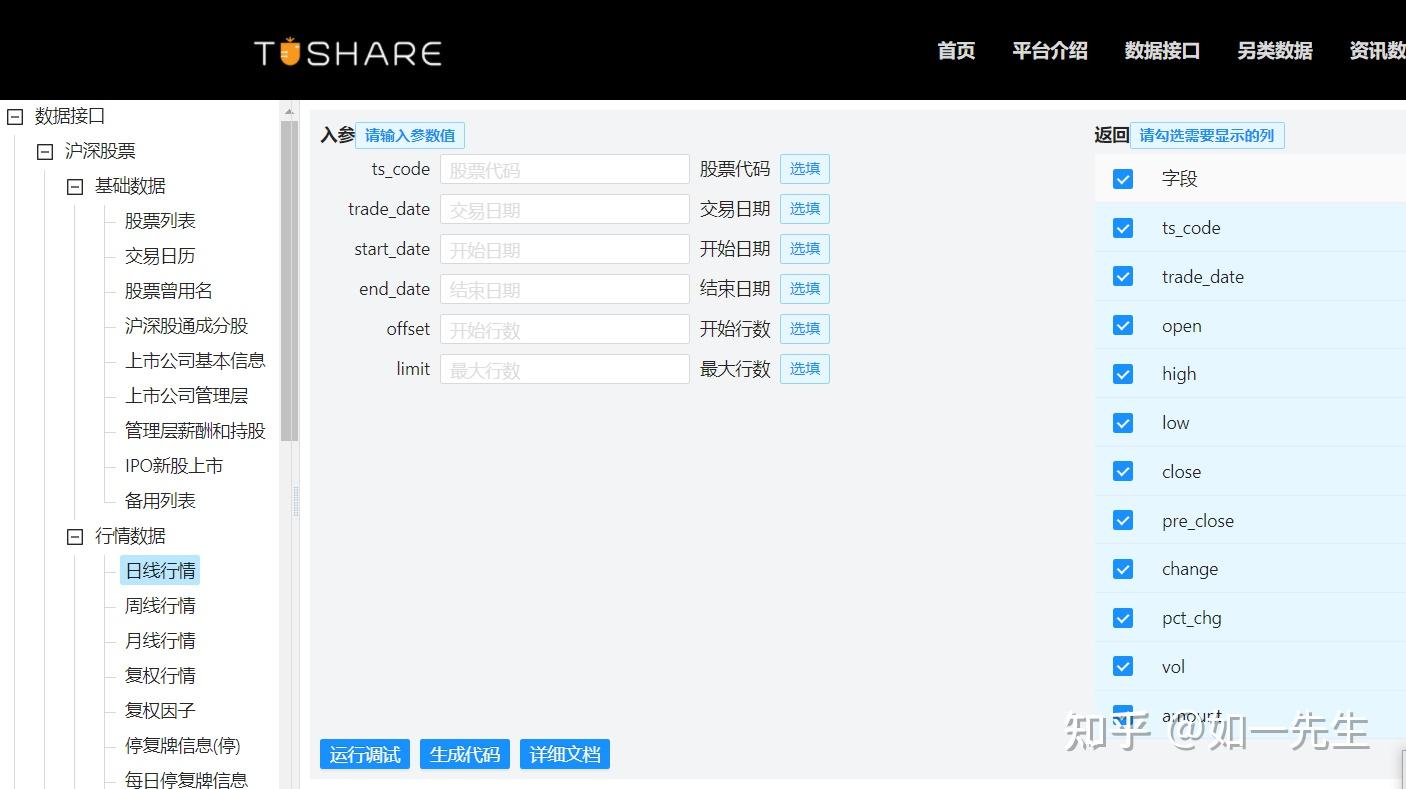Uncheck the open column
Viewport: 1406px width, 789px height.
pyautogui.click(x=1122, y=325)
